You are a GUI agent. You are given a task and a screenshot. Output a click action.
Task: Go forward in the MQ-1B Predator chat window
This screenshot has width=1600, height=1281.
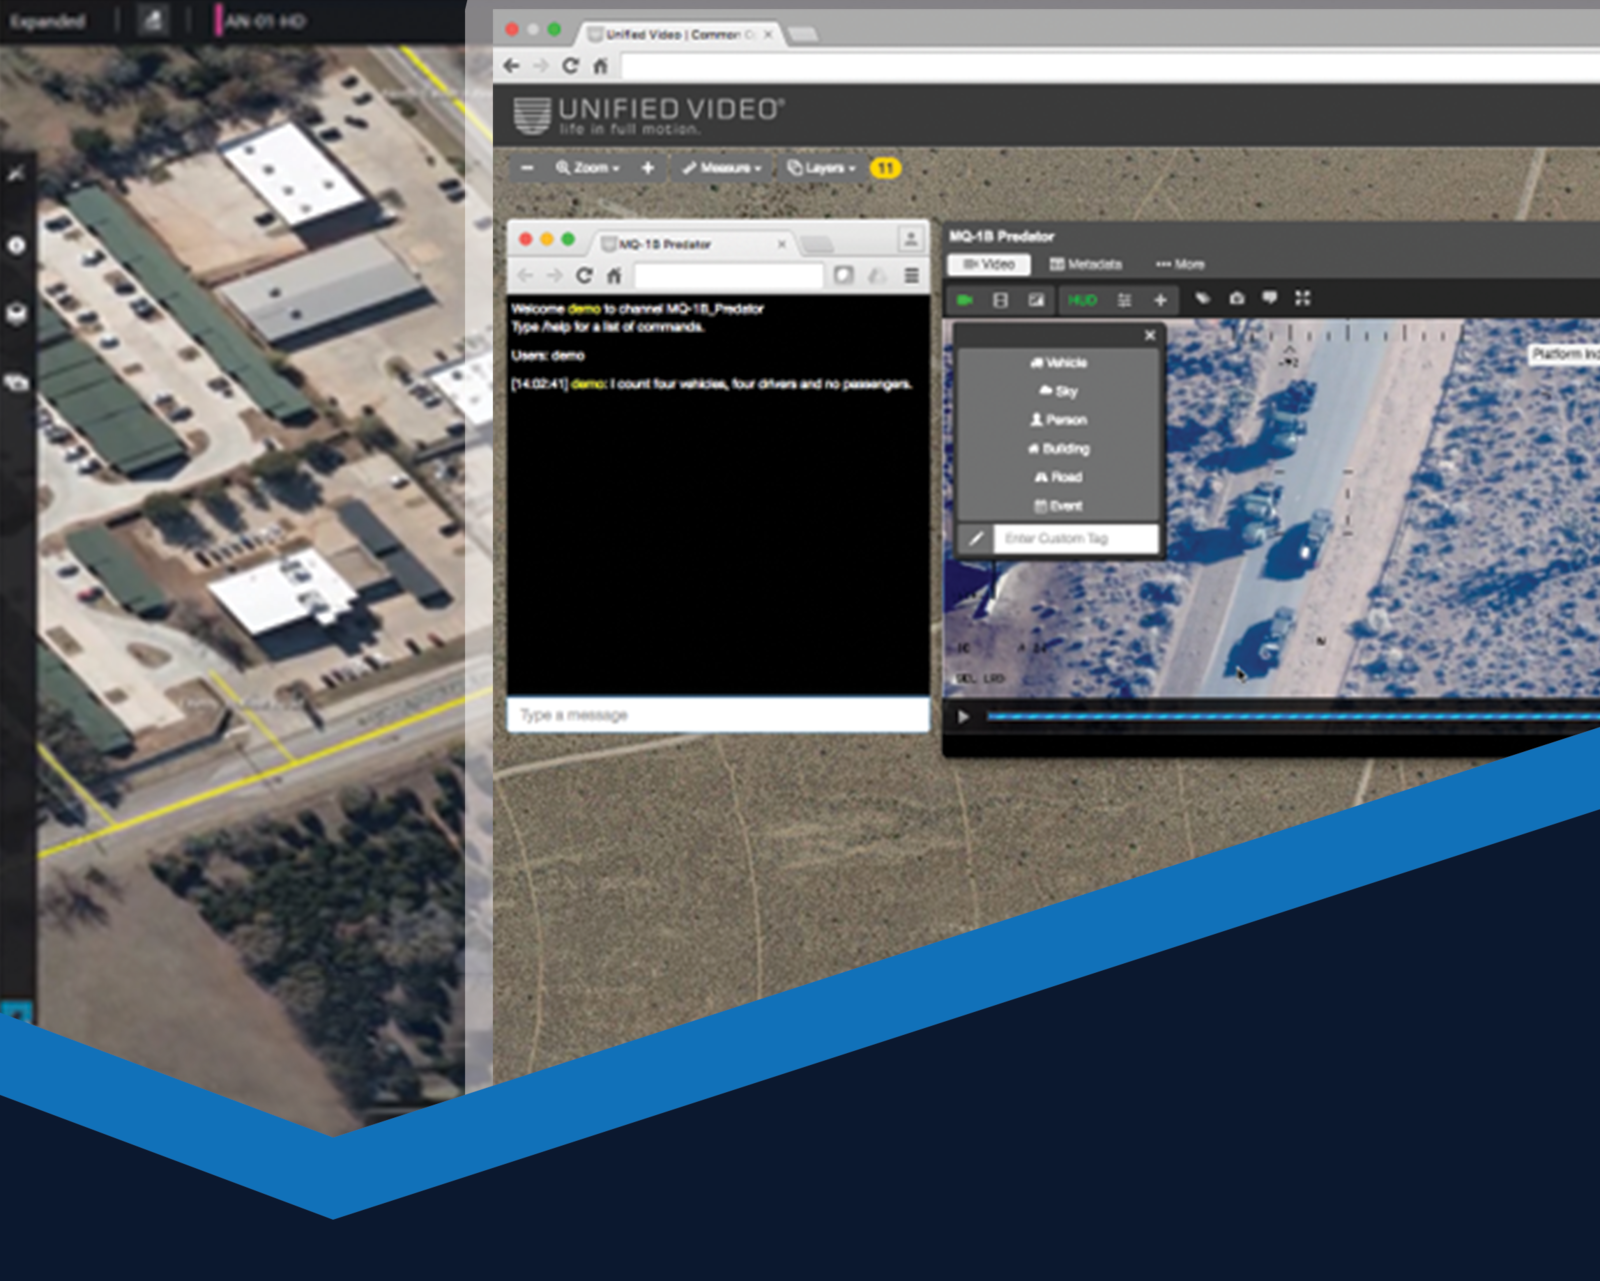click(554, 275)
